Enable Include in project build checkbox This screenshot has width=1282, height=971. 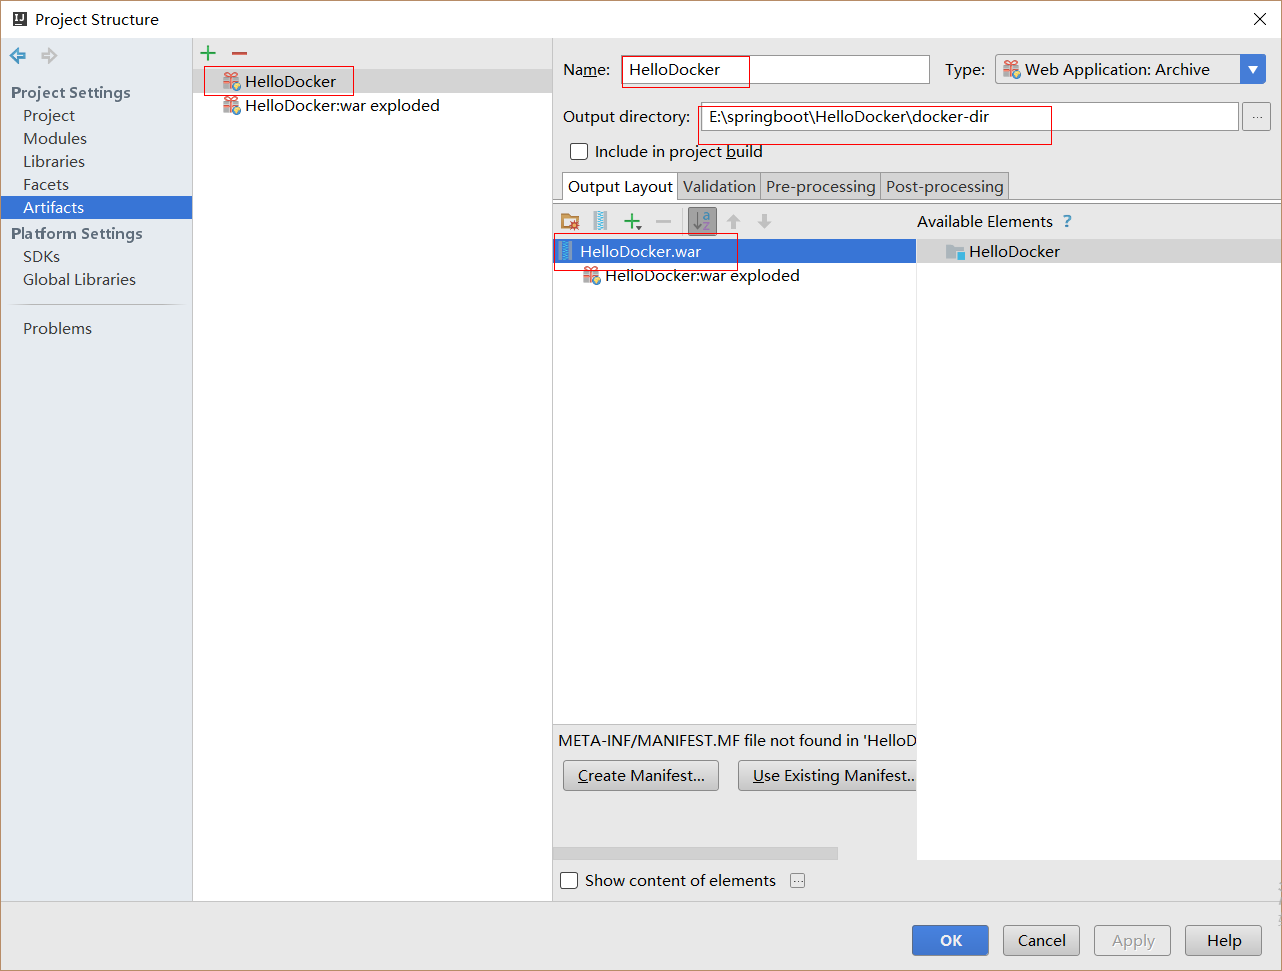tap(579, 151)
